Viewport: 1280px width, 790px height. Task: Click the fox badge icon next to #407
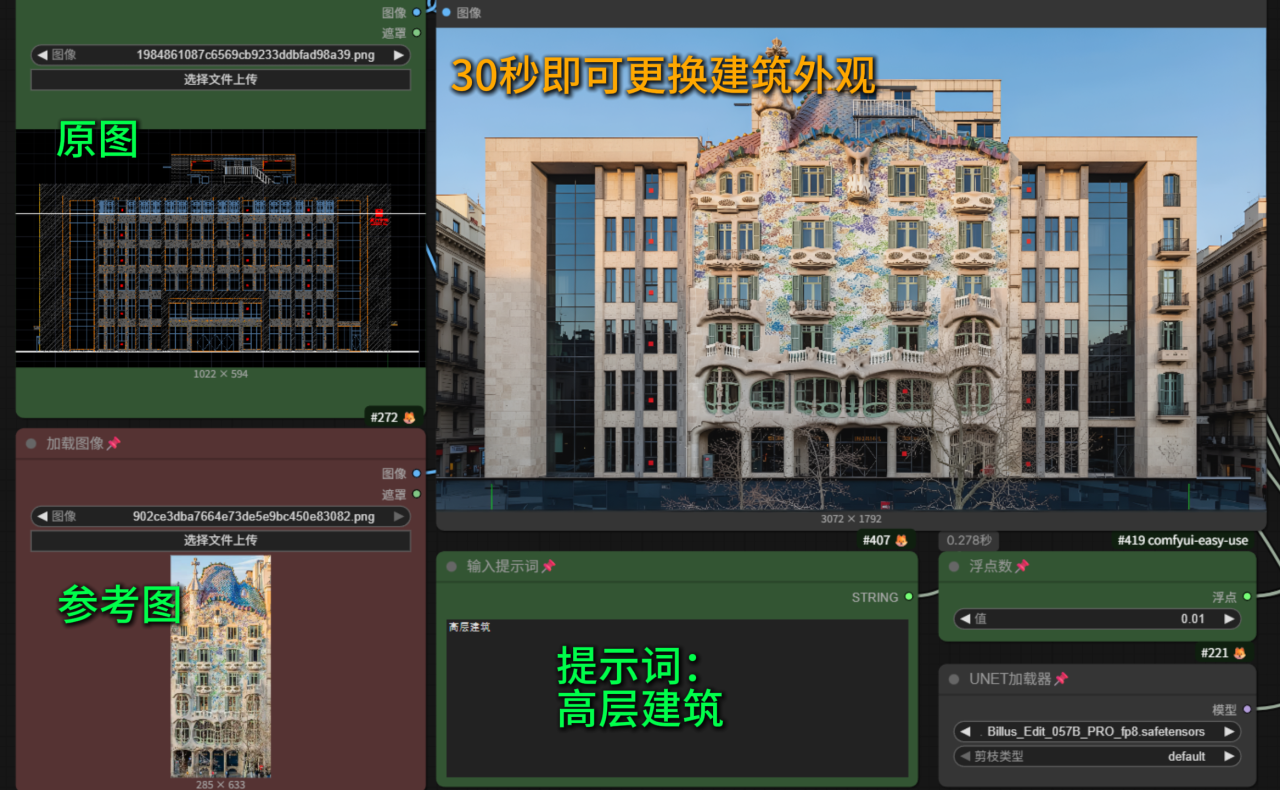click(x=901, y=540)
